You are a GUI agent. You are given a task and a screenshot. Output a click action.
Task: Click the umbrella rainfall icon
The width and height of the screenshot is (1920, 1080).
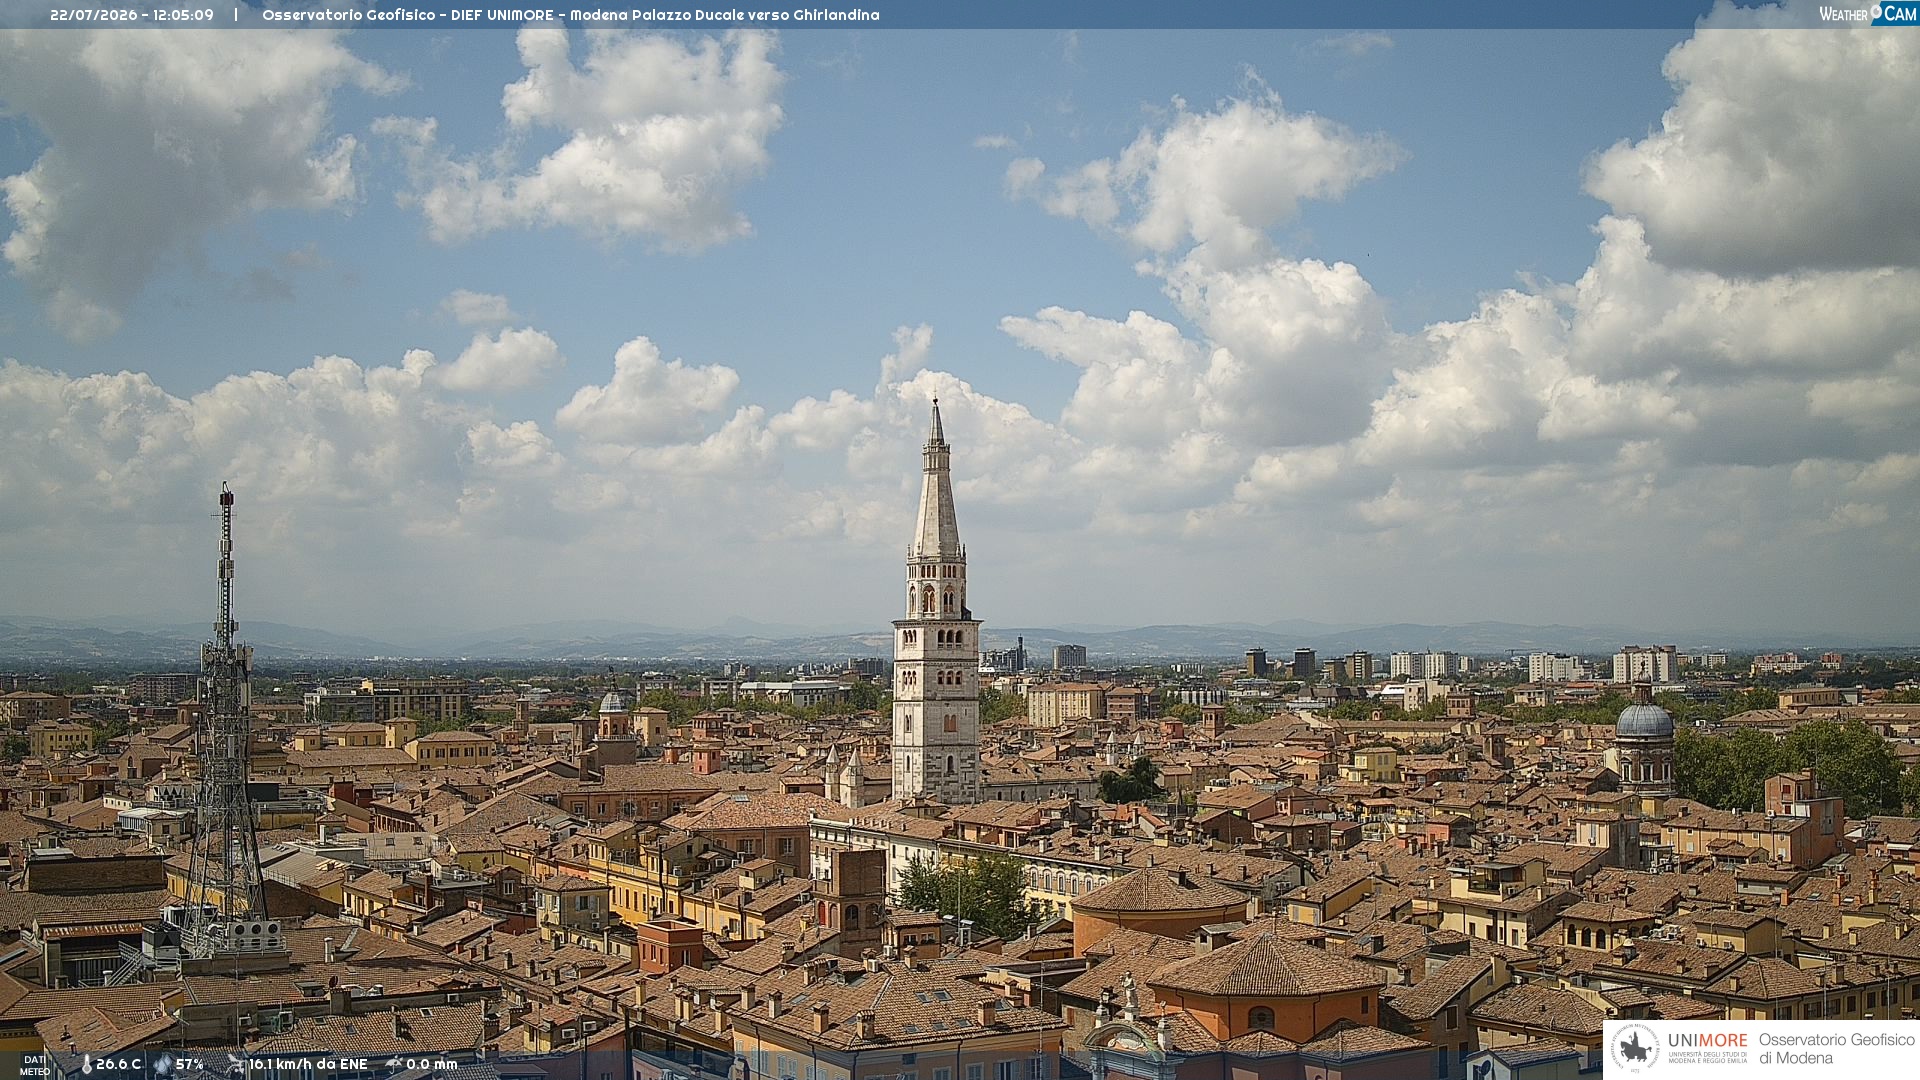tap(394, 1065)
